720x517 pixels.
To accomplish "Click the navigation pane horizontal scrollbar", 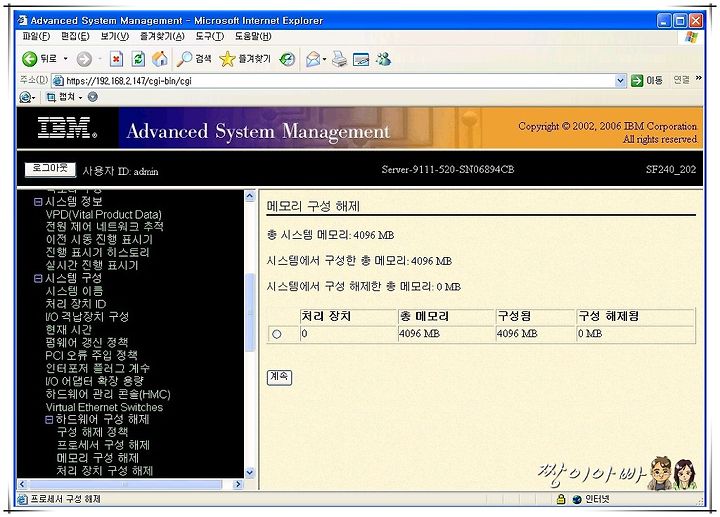I will click(125, 484).
